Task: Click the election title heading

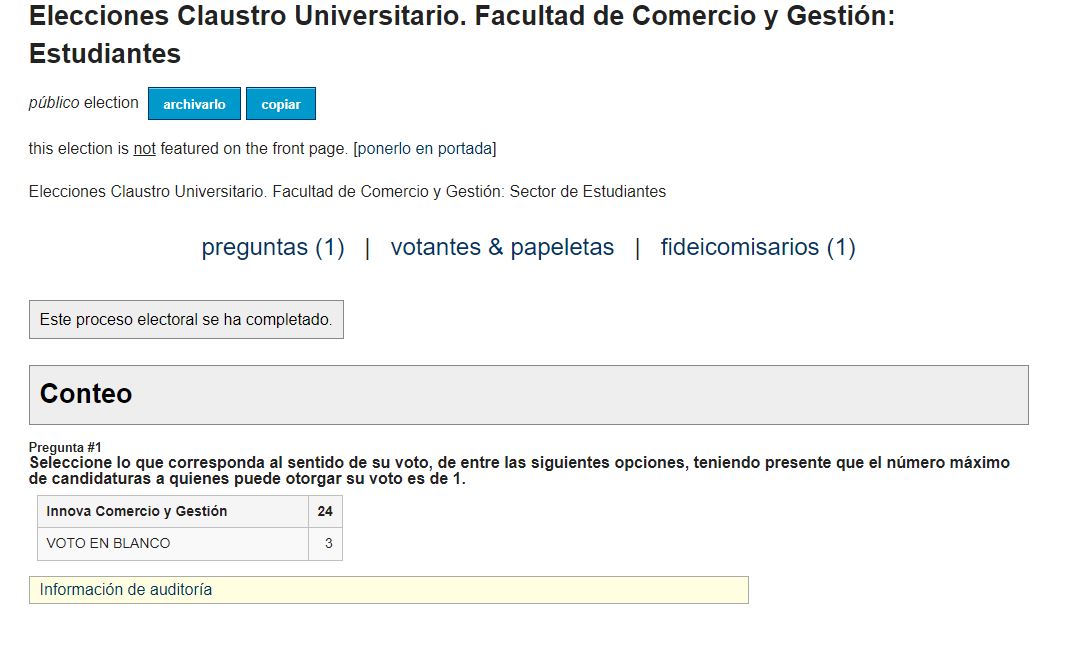Action: [x=462, y=34]
